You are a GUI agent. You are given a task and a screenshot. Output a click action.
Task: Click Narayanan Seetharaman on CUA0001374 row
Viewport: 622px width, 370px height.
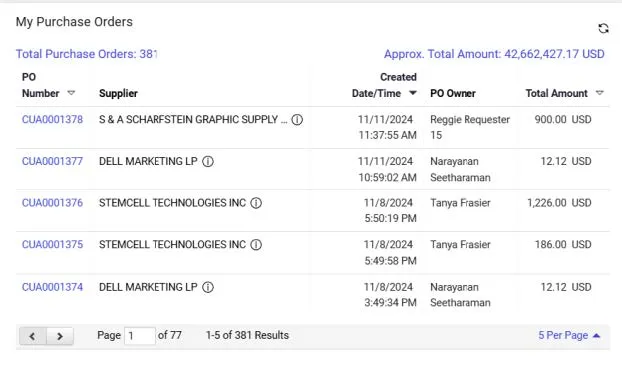[460, 295]
